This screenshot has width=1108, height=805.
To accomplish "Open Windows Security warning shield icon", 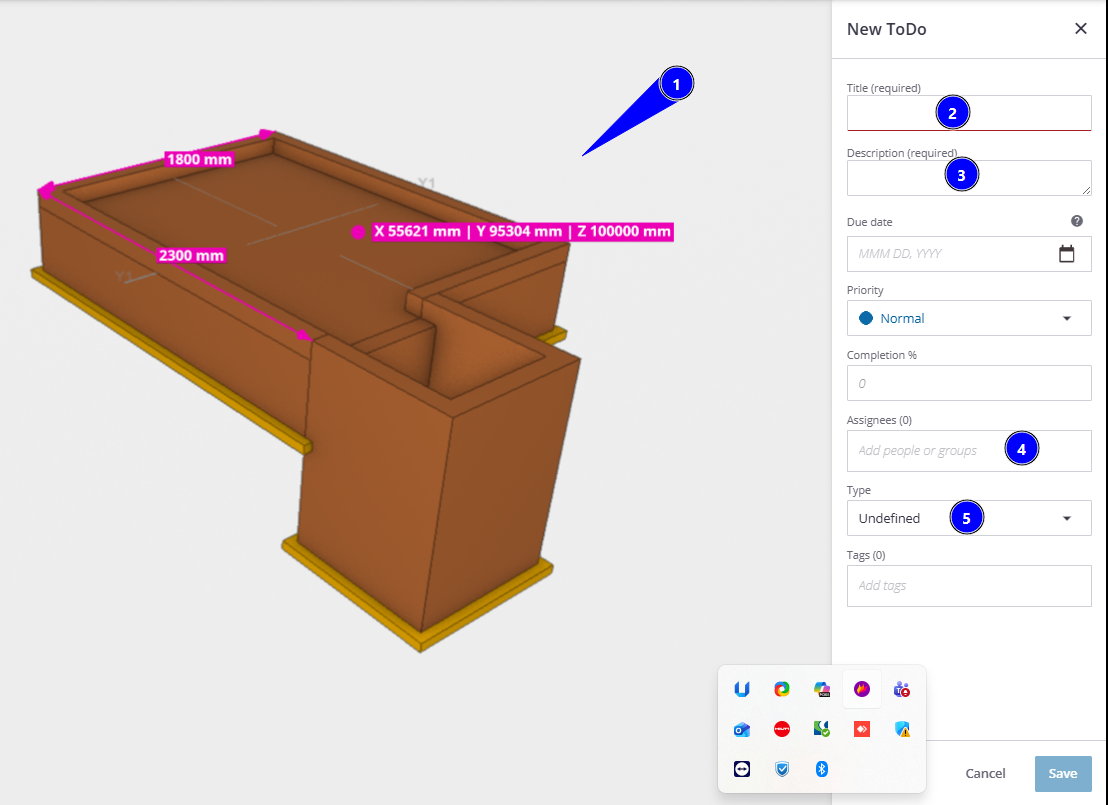I will tap(901, 729).
